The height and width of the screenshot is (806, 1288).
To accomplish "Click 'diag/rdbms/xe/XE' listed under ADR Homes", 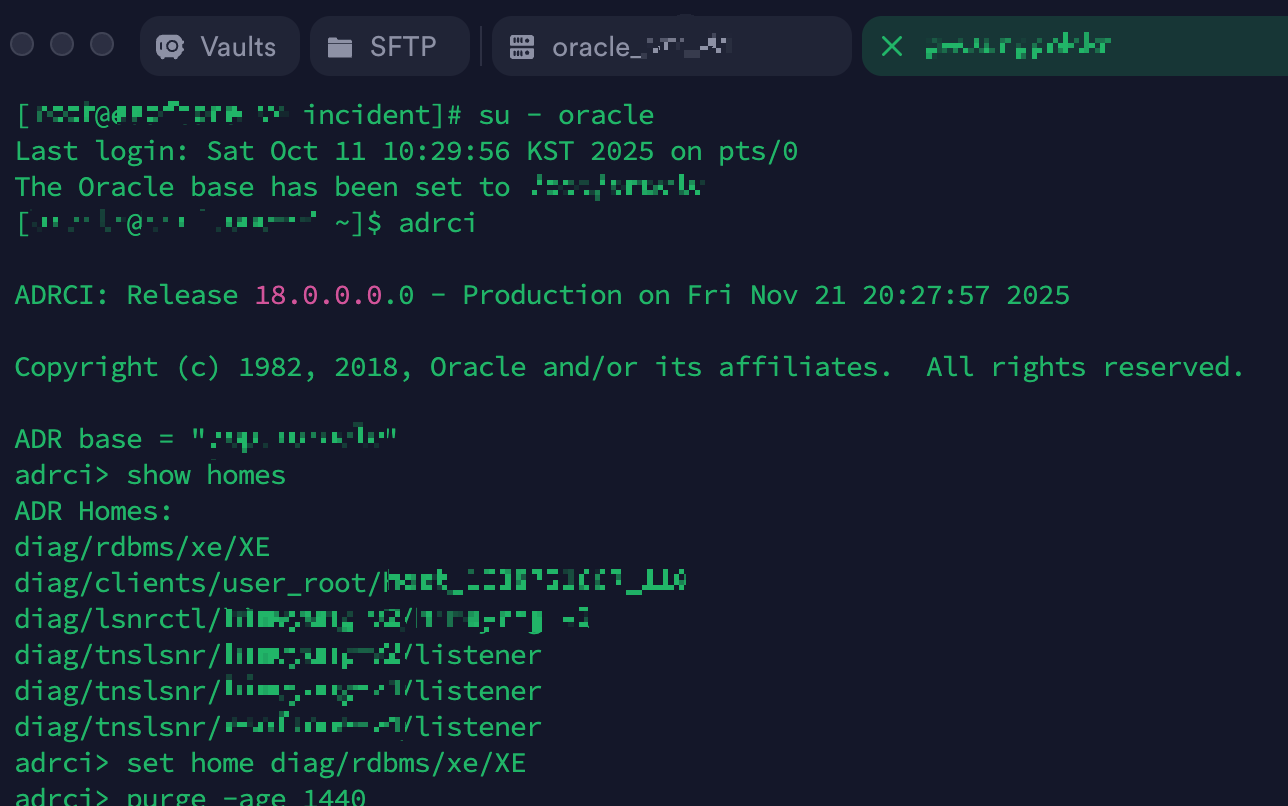I will pyautogui.click(x=142, y=547).
